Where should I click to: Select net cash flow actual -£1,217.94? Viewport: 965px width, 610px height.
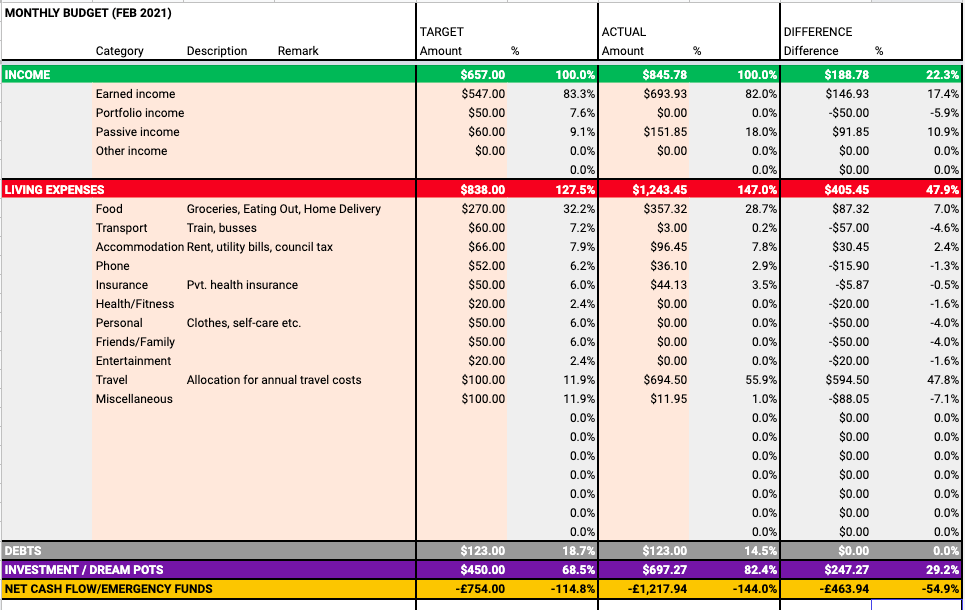657,589
